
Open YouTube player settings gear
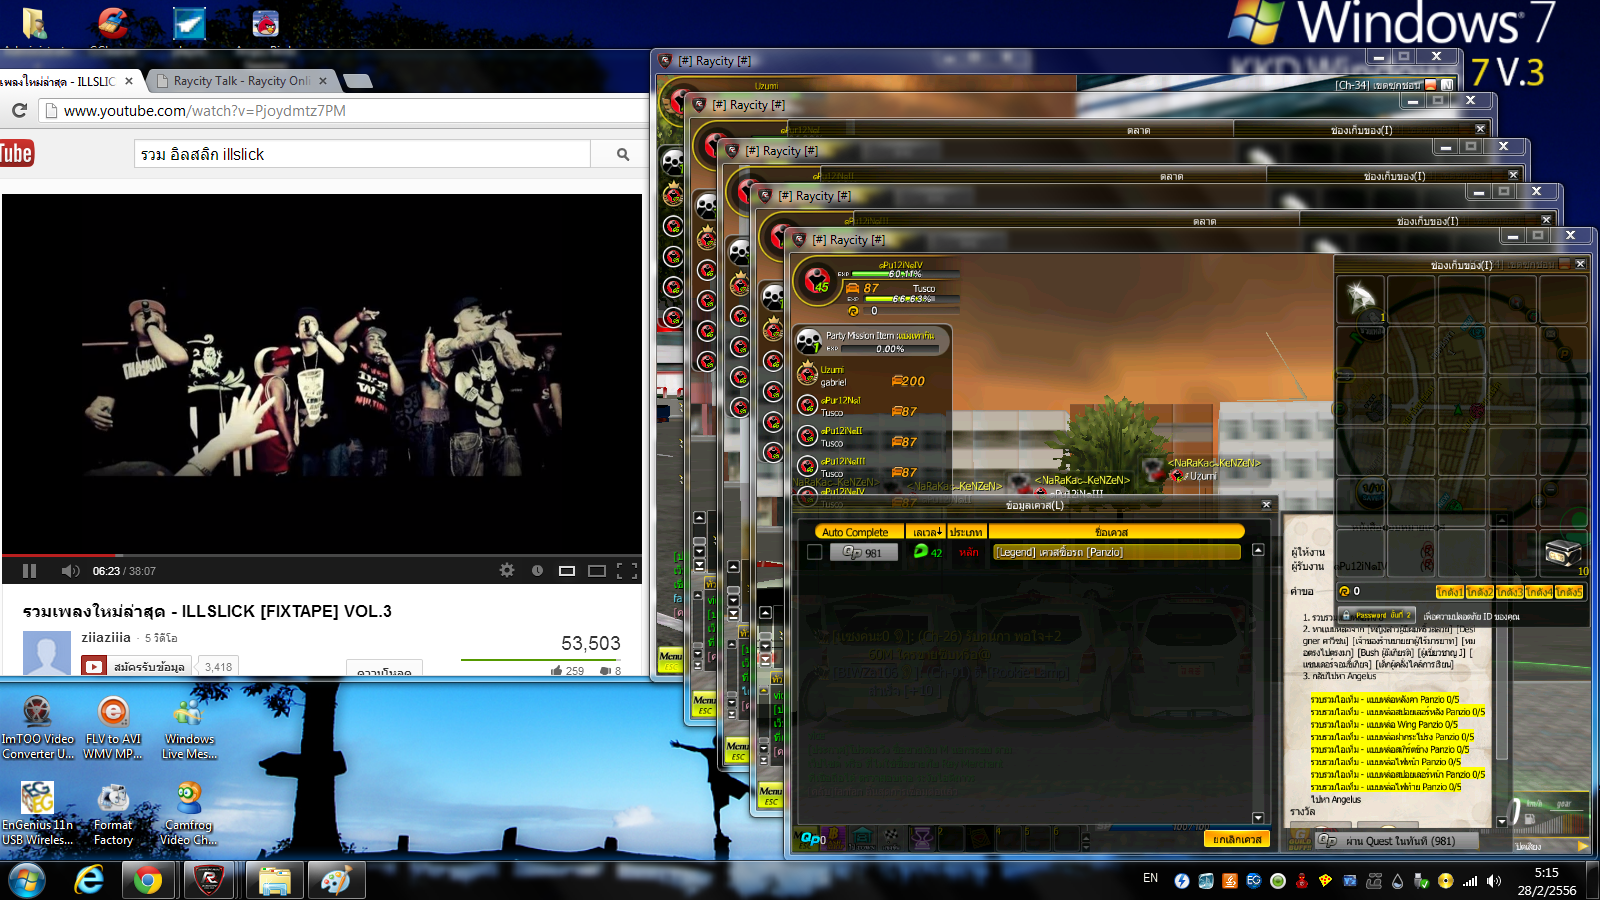[507, 570]
